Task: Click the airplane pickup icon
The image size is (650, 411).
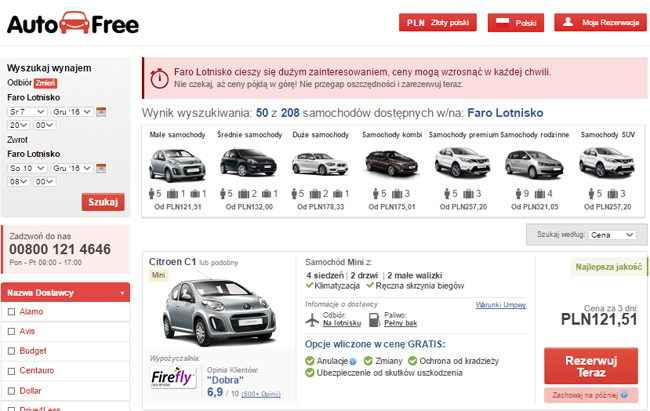Action: pos(312,320)
